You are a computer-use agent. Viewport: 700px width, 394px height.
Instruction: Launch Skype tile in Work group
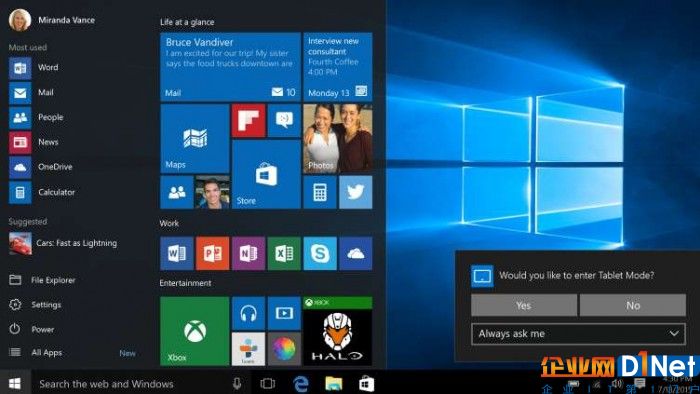[320, 253]
